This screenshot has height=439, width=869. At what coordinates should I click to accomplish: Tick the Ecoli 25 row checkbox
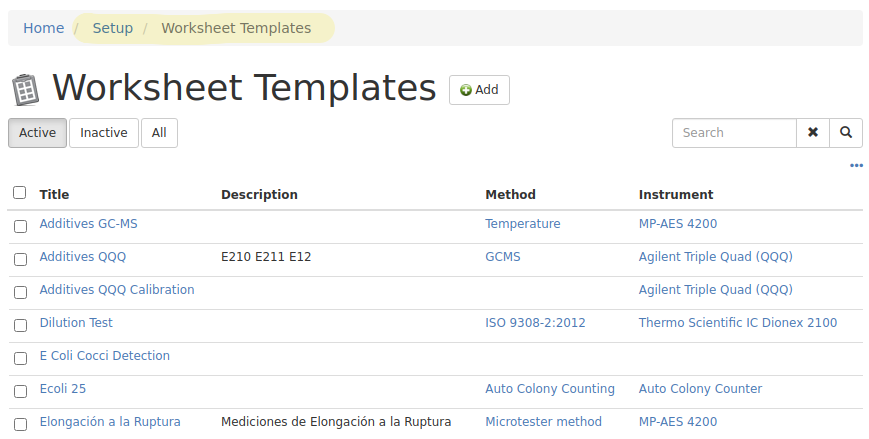pyautogui.click(x=20, y=391)
